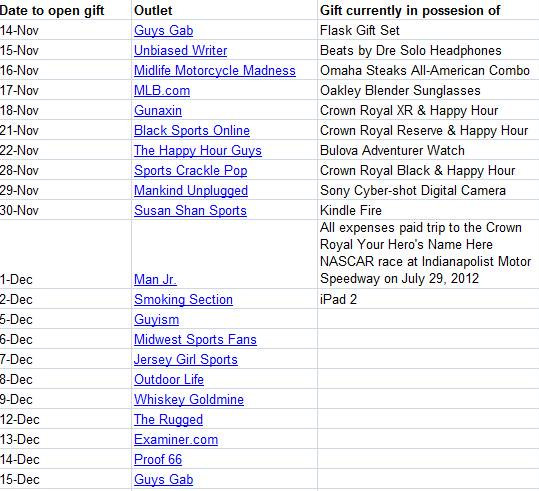
Task: Open the first Guys Gab link
Action: 163,31
